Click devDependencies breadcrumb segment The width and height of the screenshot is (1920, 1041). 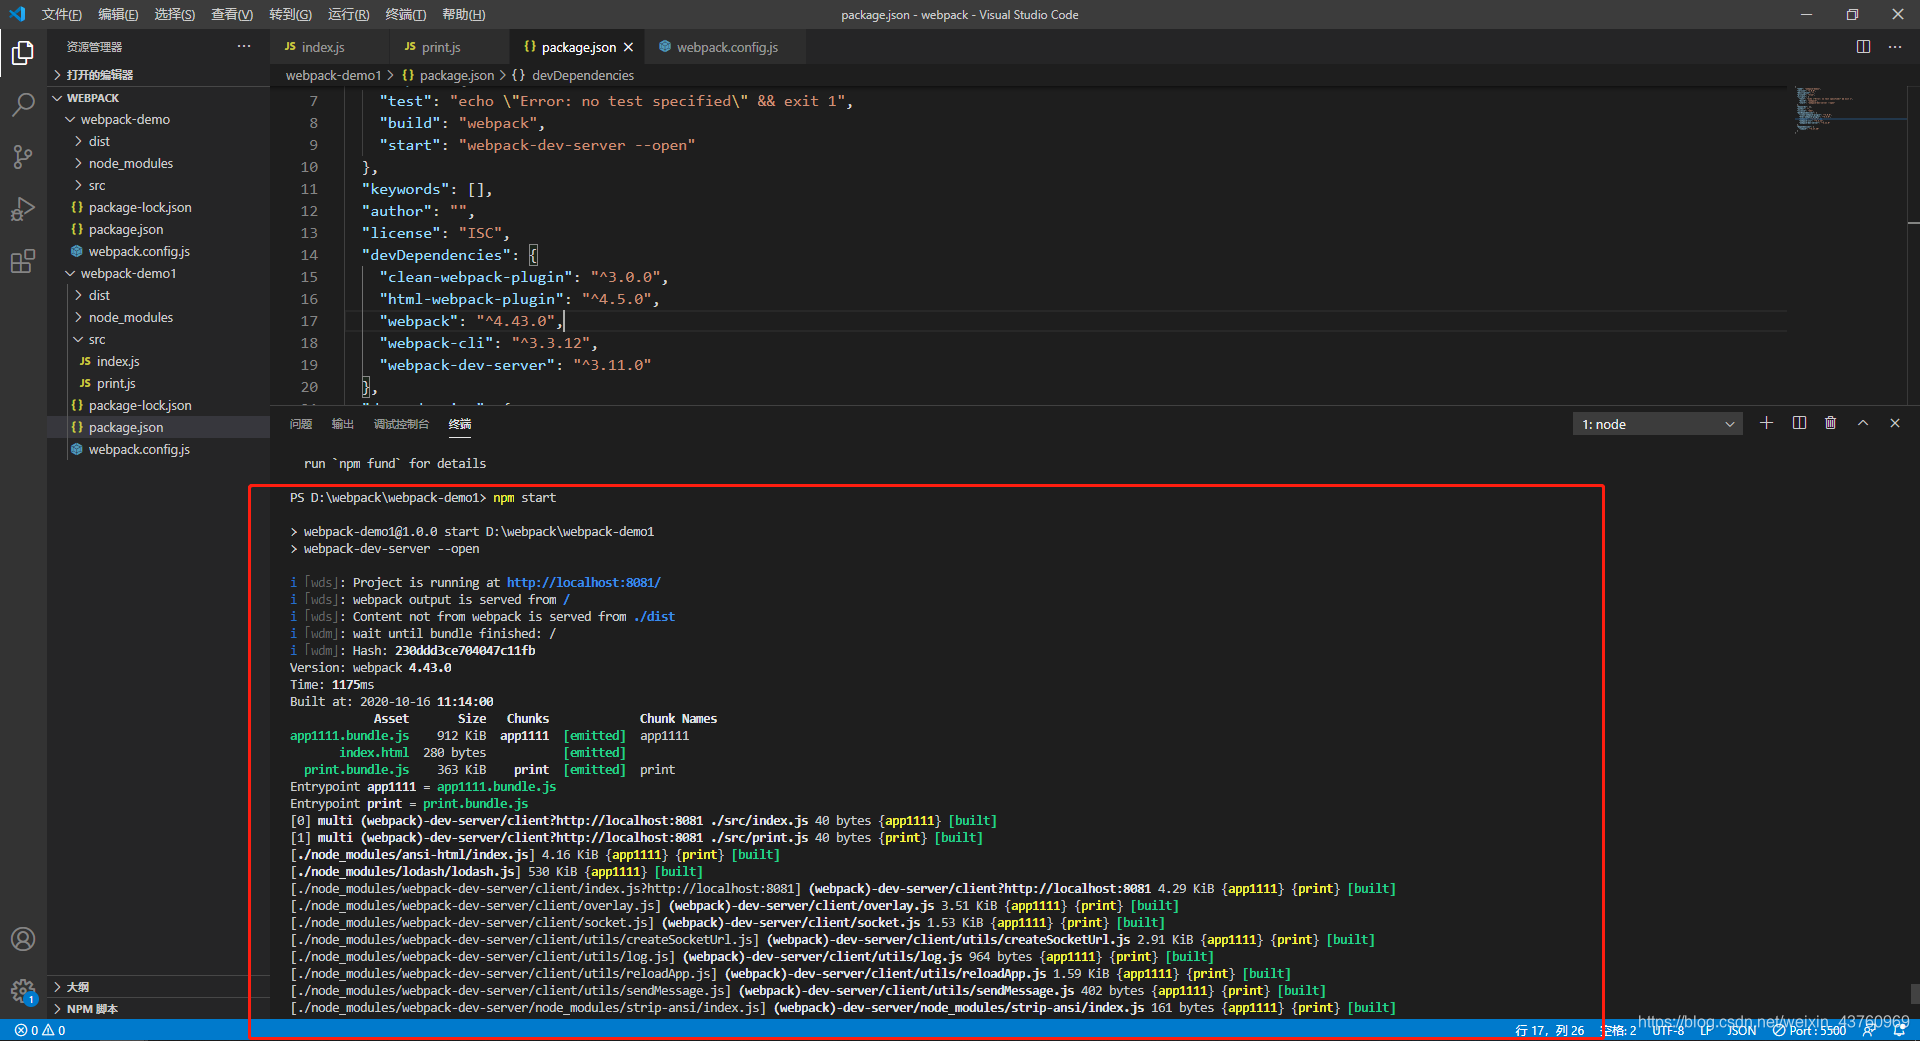[582, 75]
